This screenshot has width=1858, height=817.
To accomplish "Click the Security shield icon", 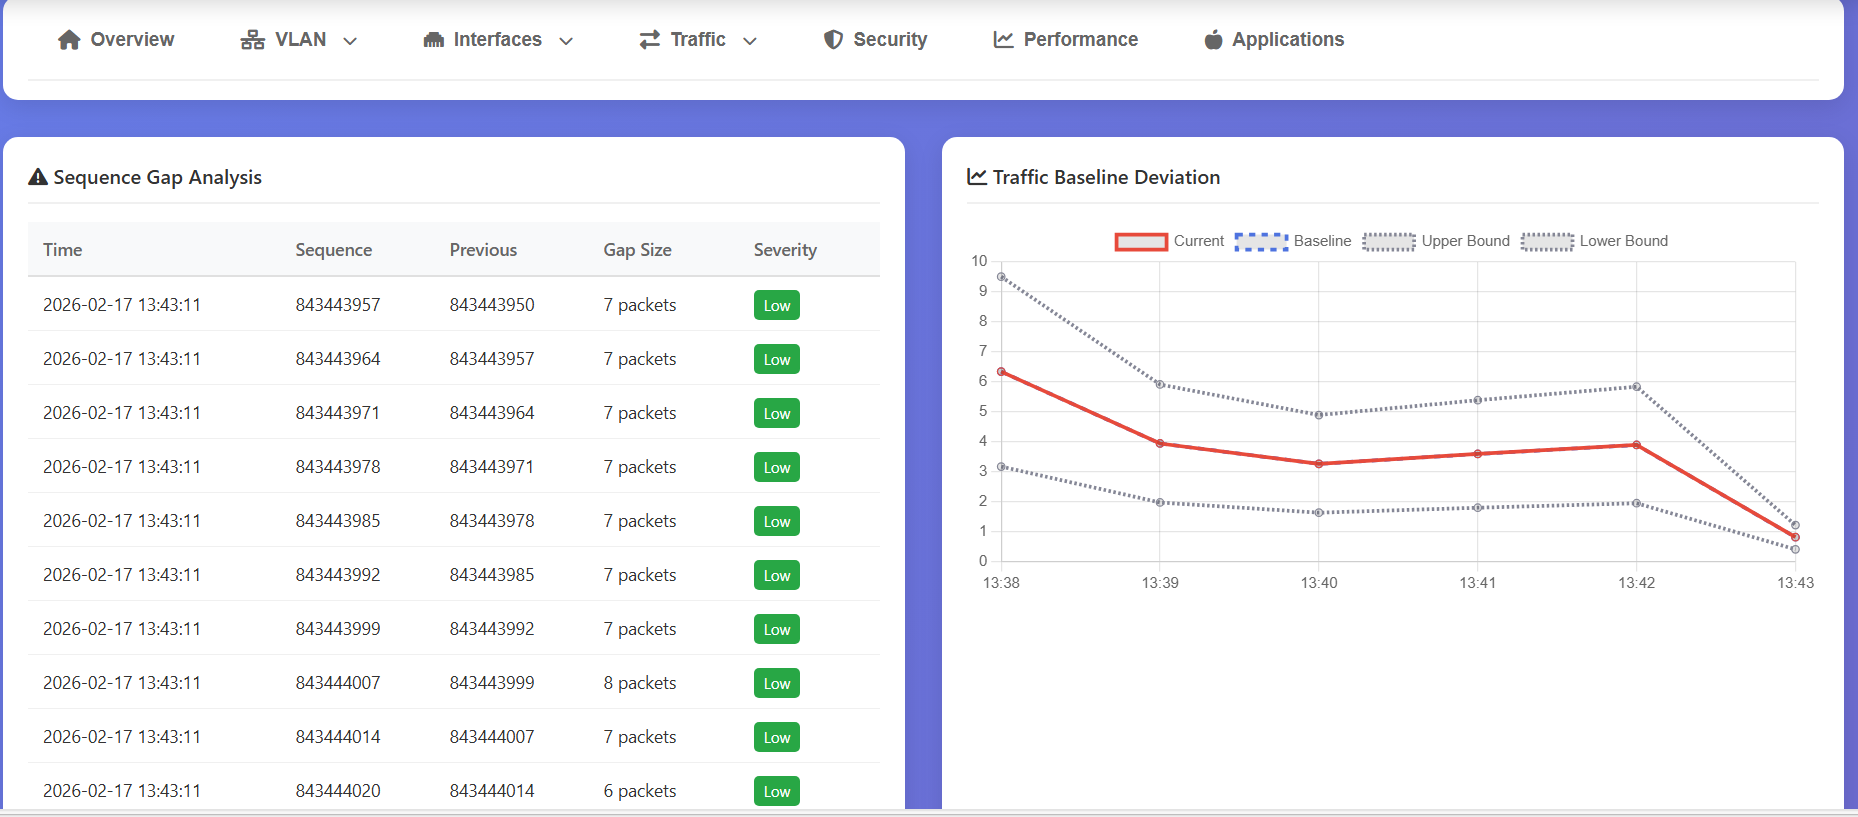I will tap(833, 40).
